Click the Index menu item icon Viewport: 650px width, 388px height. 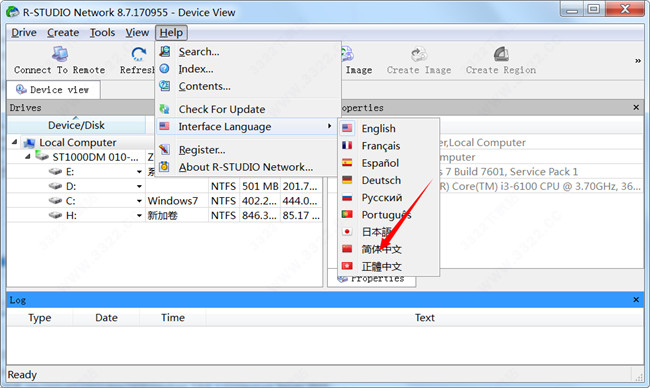pyautogui.click(x=165, y=69)
